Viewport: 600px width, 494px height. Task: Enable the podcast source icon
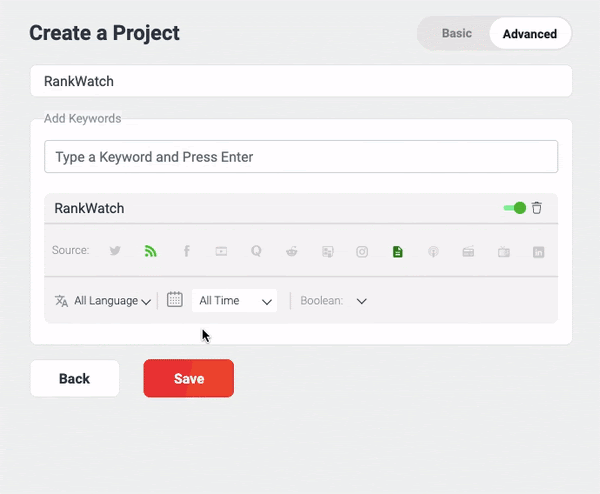[433, 252]
